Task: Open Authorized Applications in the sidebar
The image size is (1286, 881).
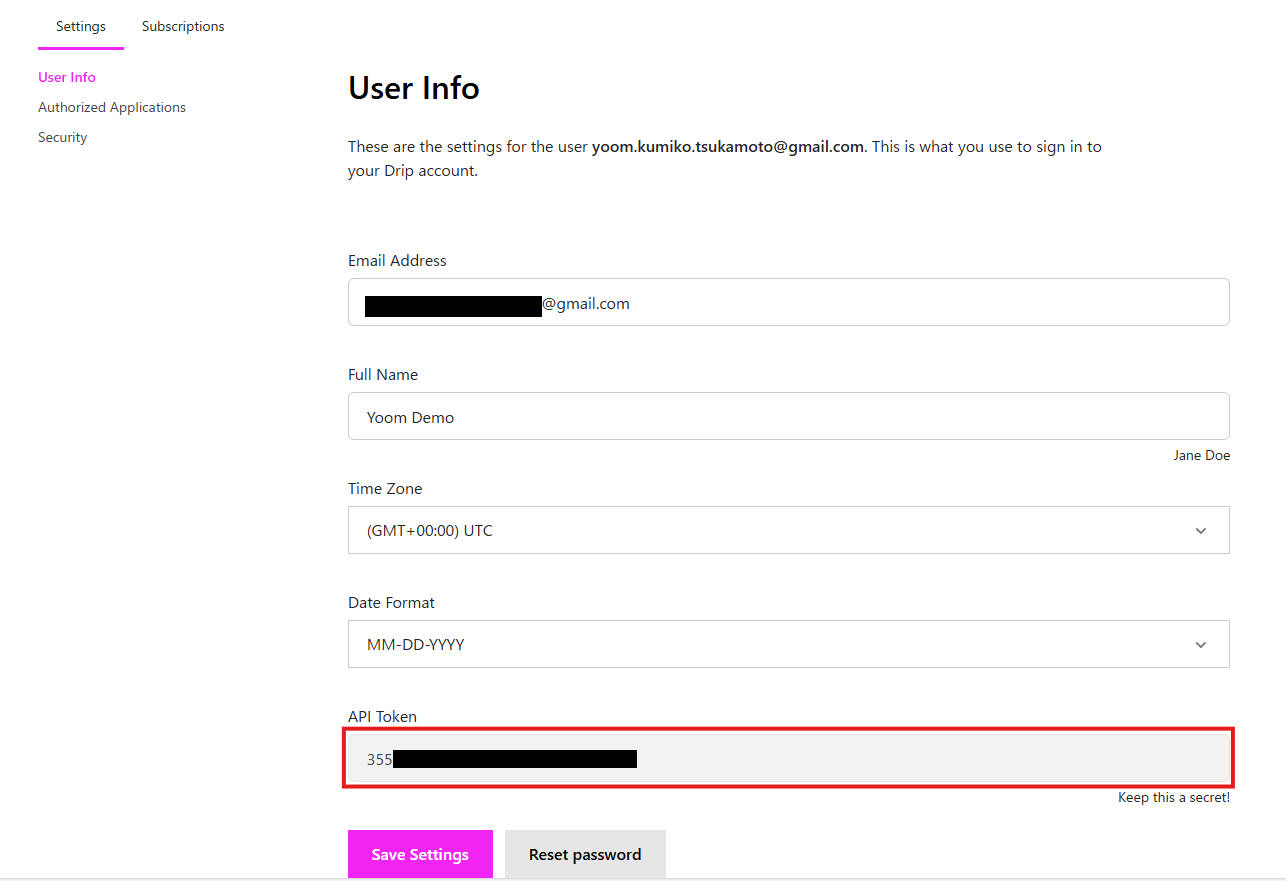Action: click(112, 107)
